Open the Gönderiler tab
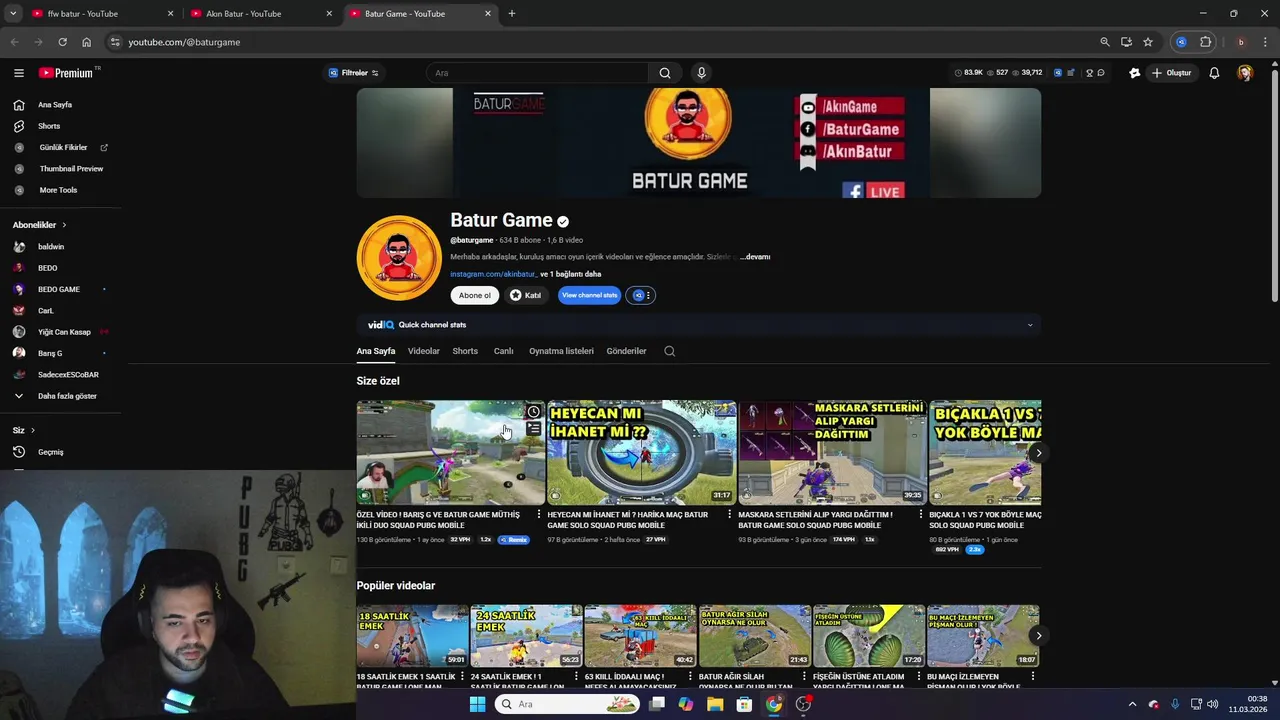This screenshot has width=1280, height=720. [626, 351]
